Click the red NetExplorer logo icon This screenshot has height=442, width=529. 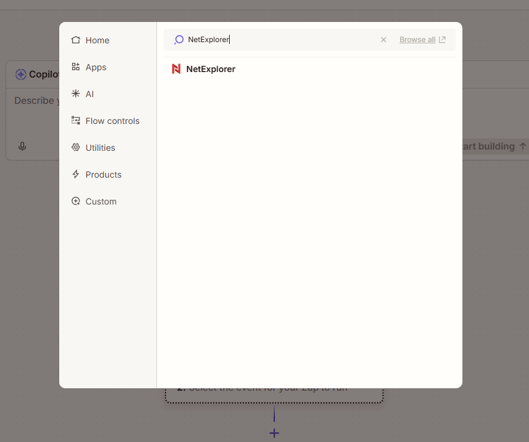(x=176, y=69)
